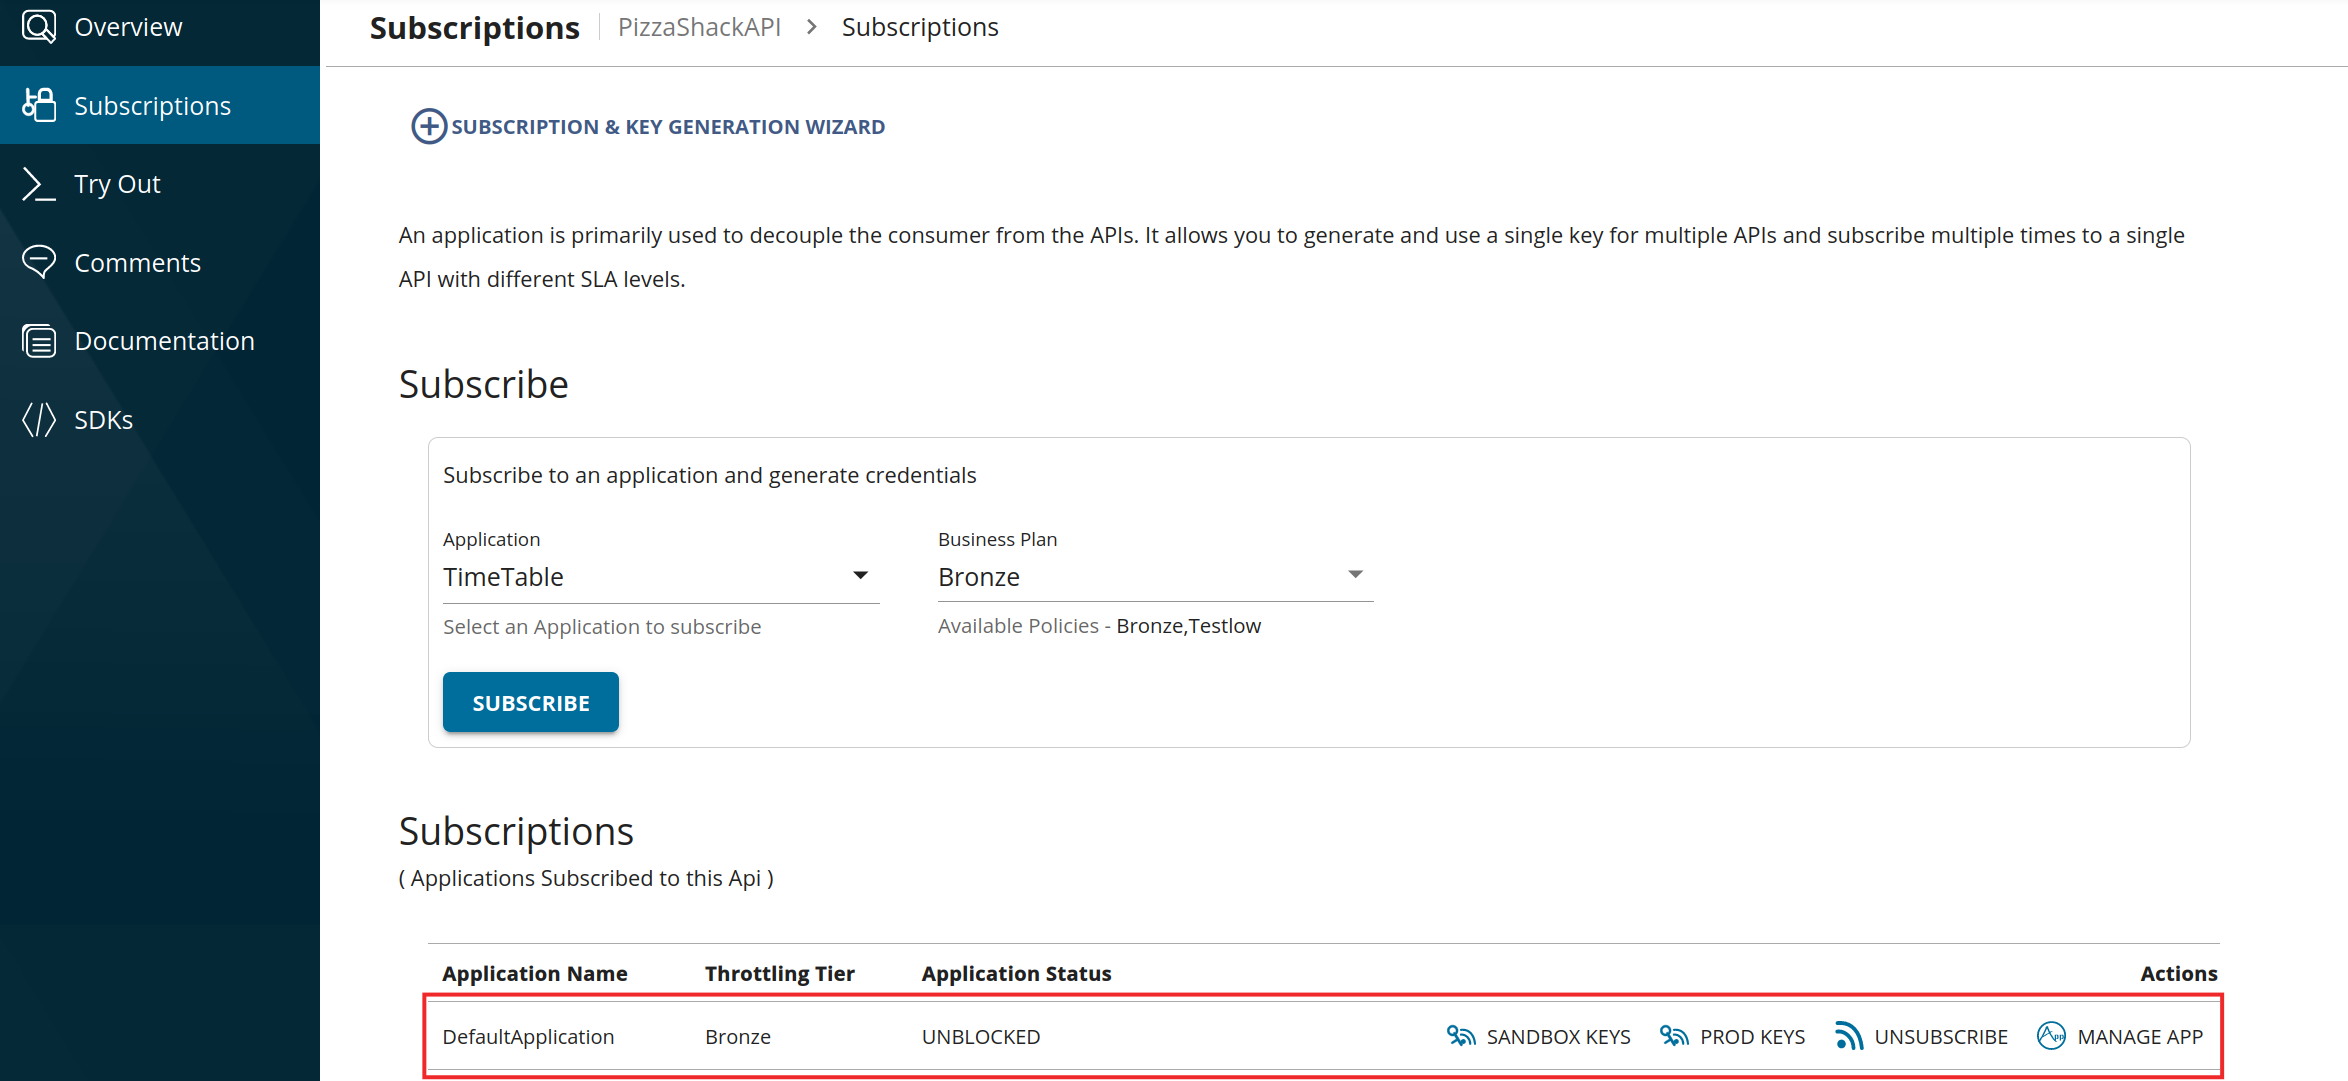This screenshot has width=2348, height=1081.
Task: Click the Overview magnifier icon
Action: point(39,27)
